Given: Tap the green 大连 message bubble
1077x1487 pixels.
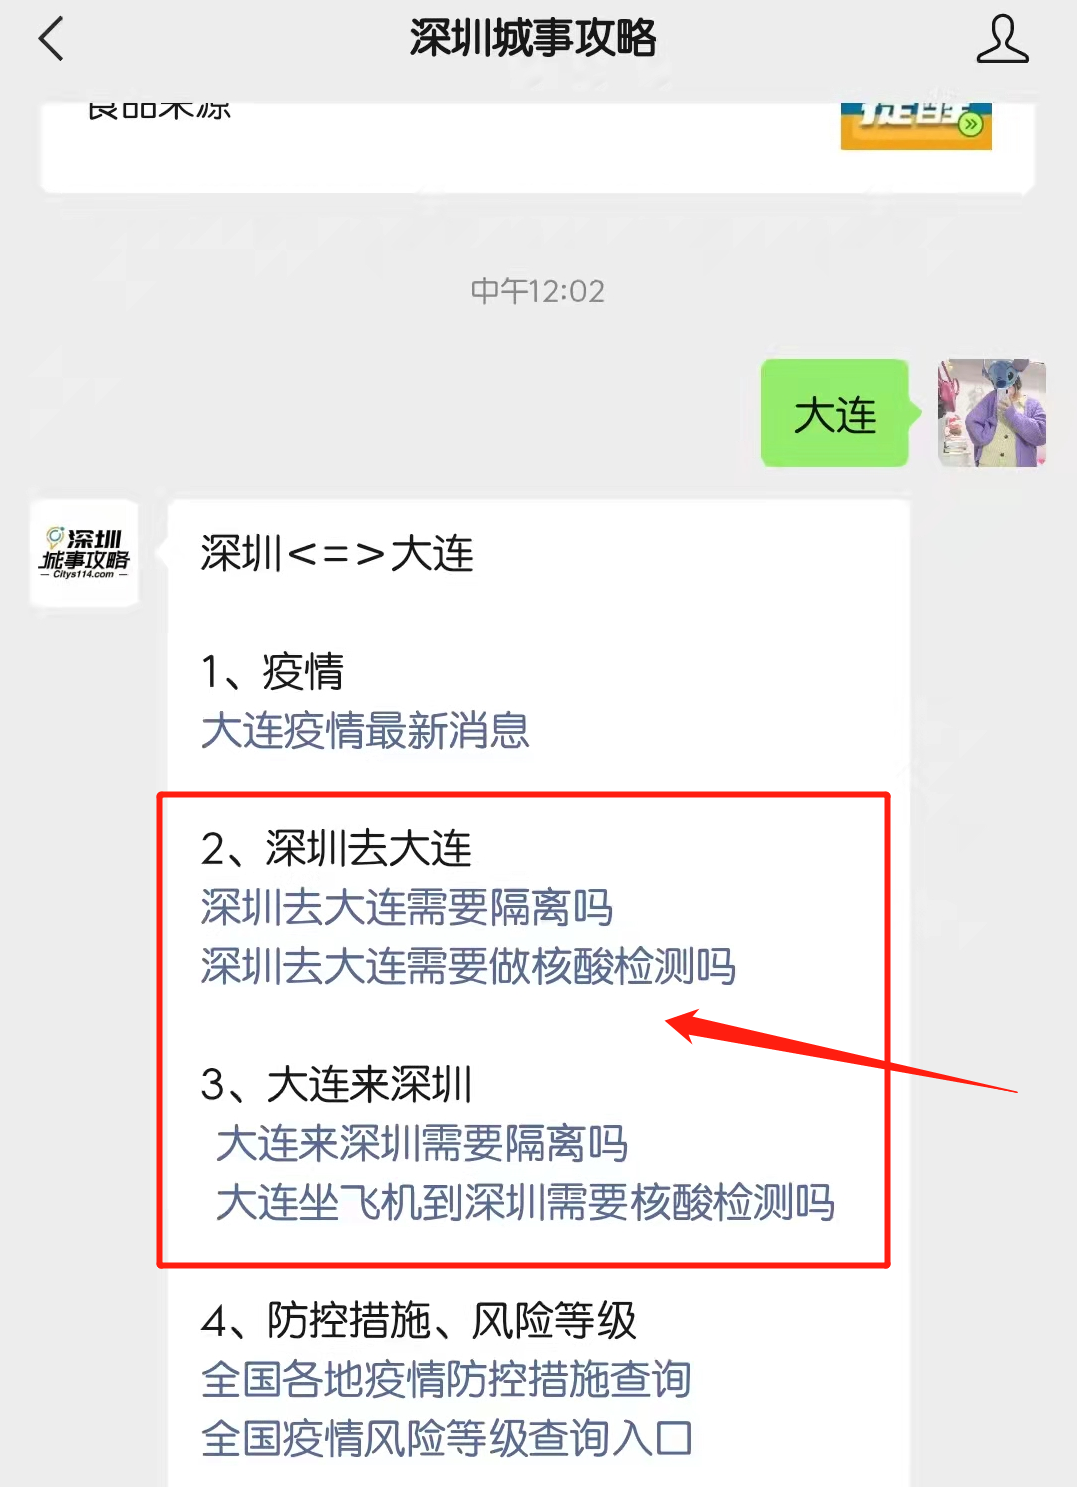Looking at the screenshot, I should [837, 413].
